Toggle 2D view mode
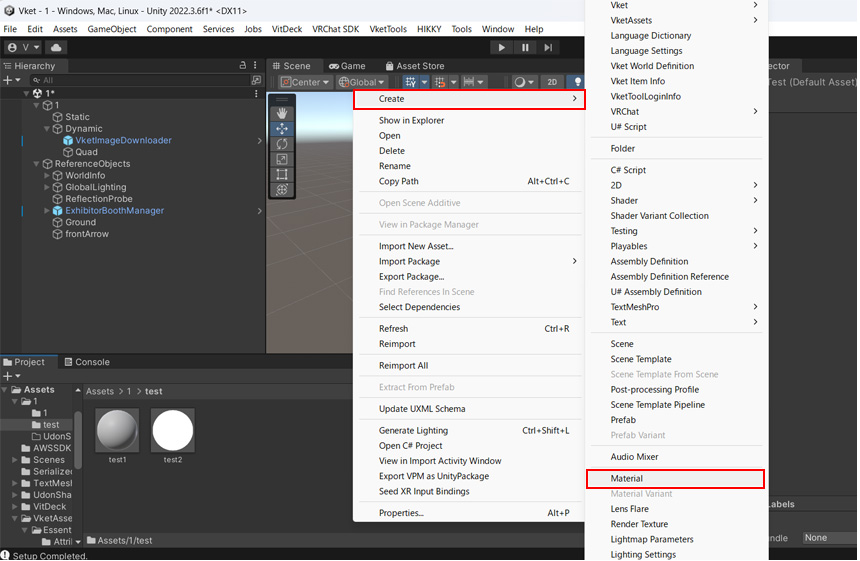 (x=552, y=82)
